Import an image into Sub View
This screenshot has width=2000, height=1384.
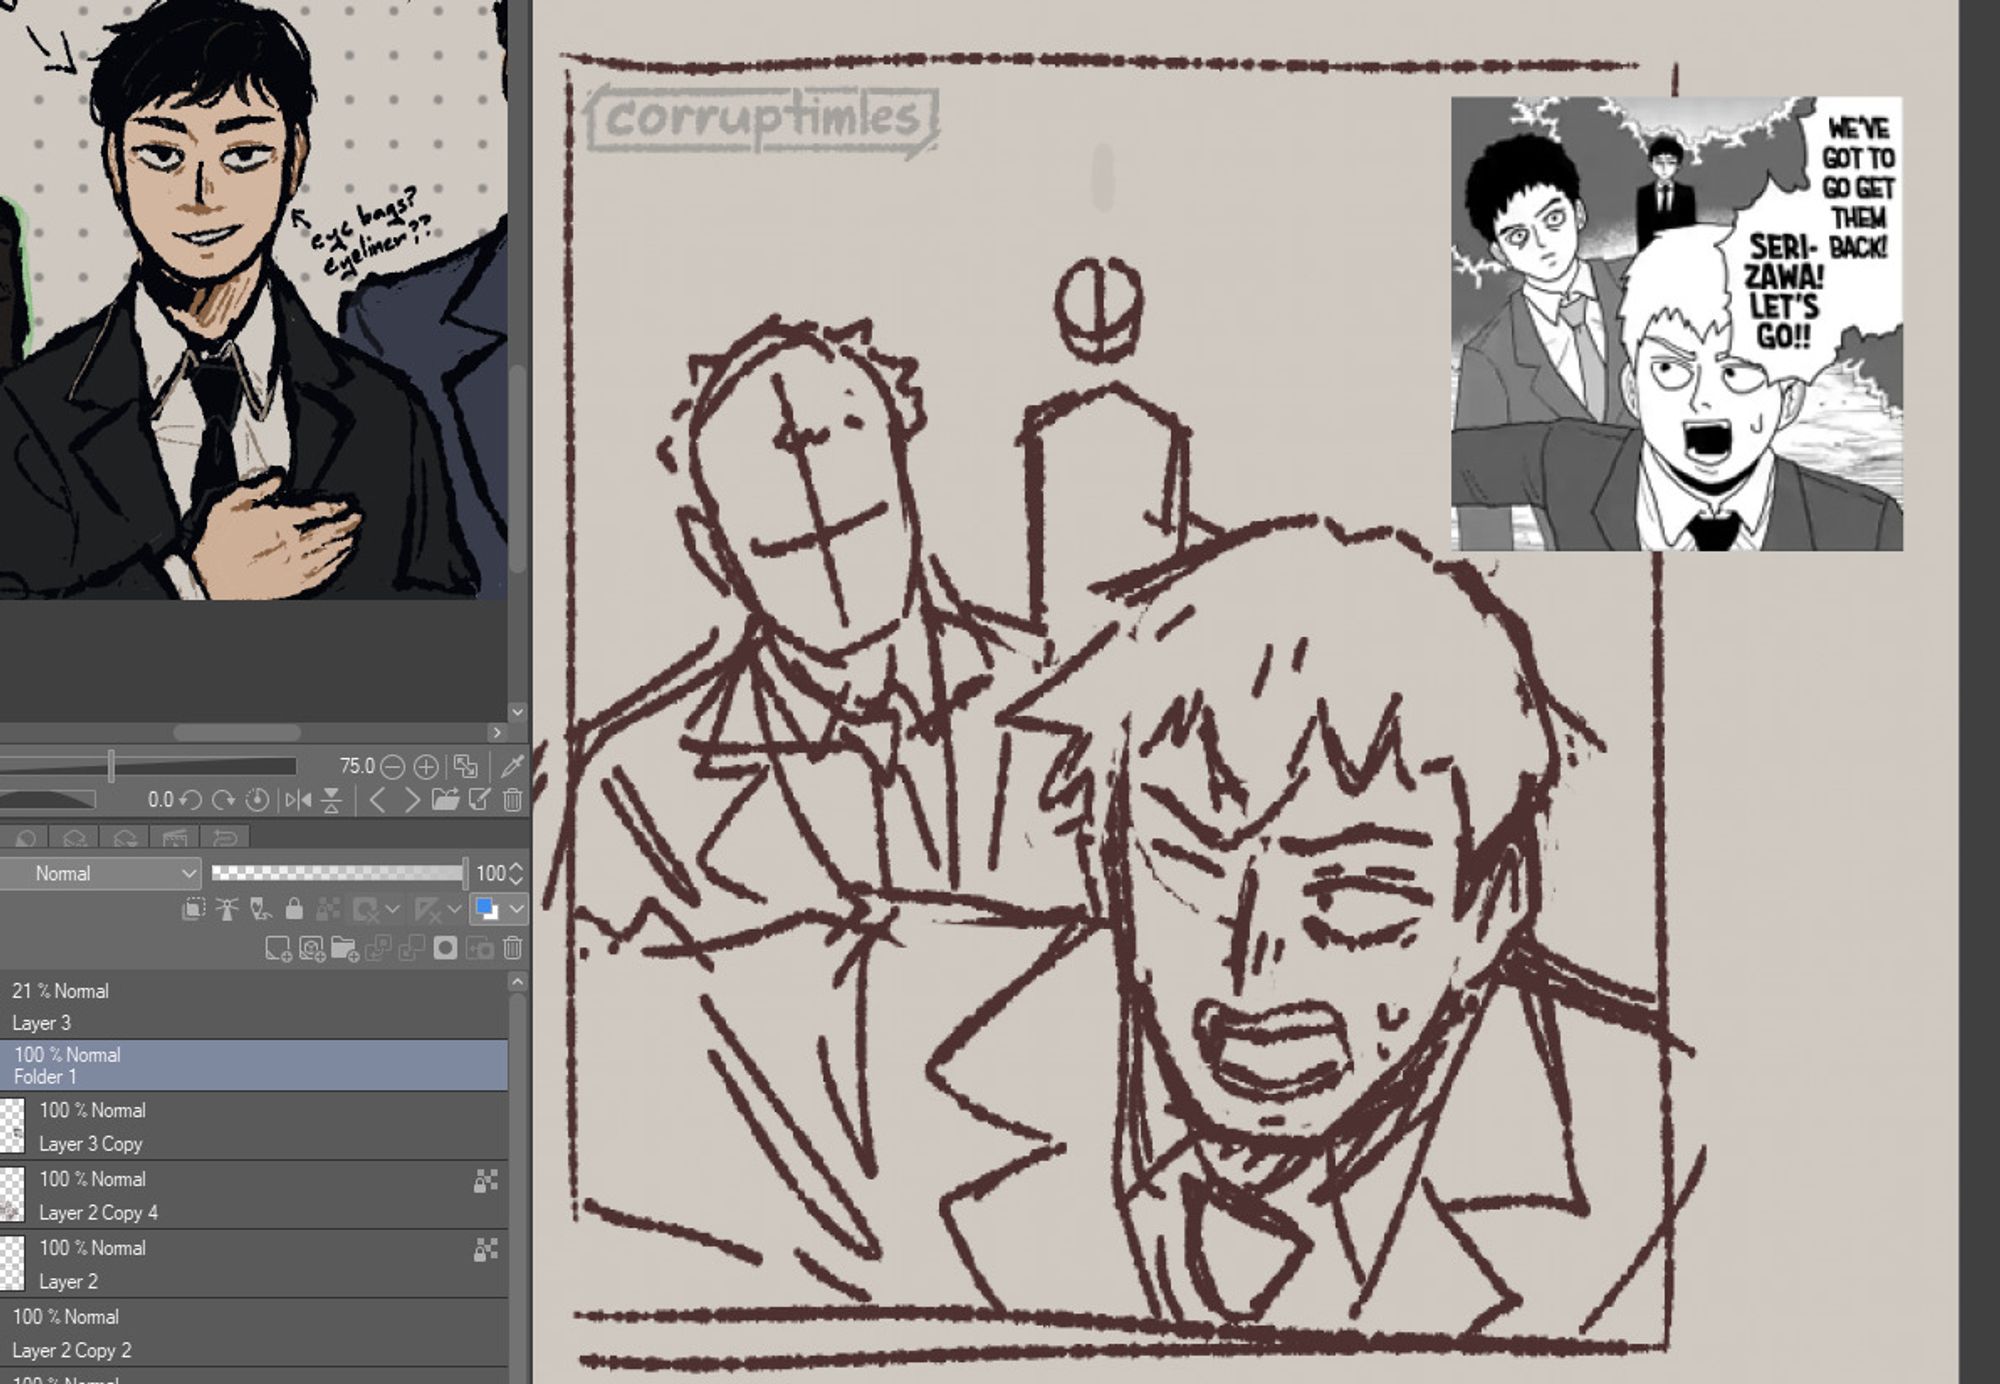(445, 800)
